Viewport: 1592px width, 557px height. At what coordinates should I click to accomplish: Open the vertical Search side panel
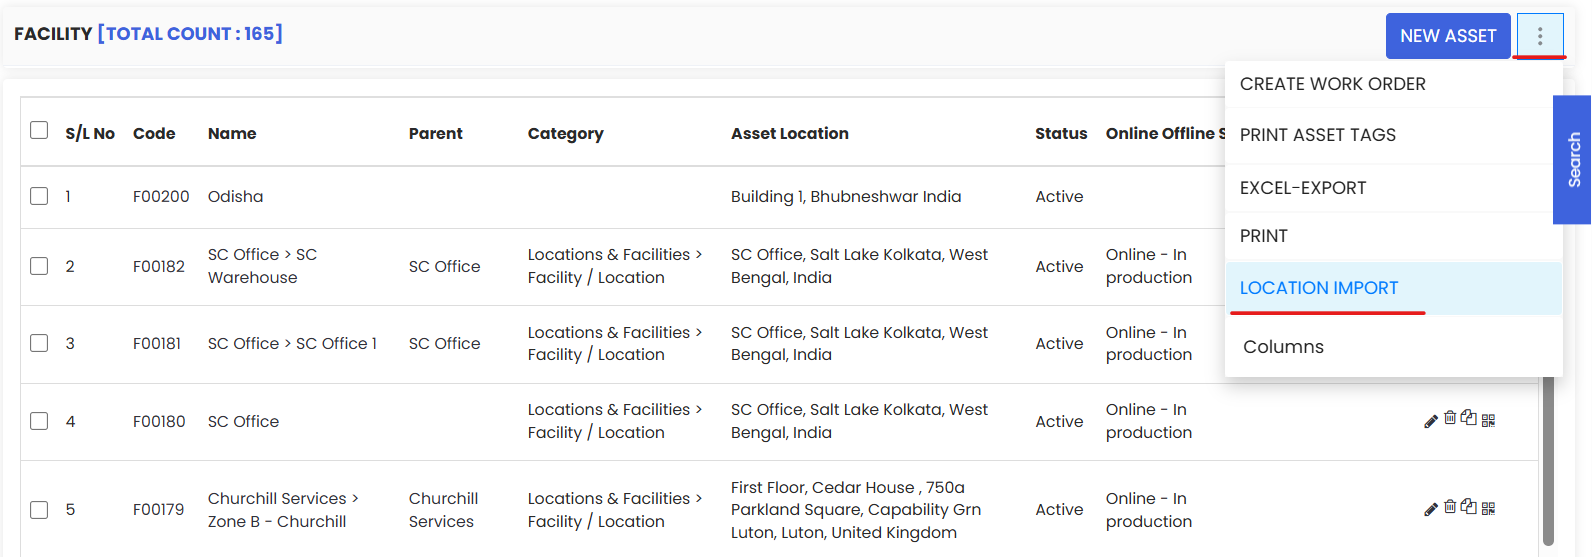click(1573, 160)
